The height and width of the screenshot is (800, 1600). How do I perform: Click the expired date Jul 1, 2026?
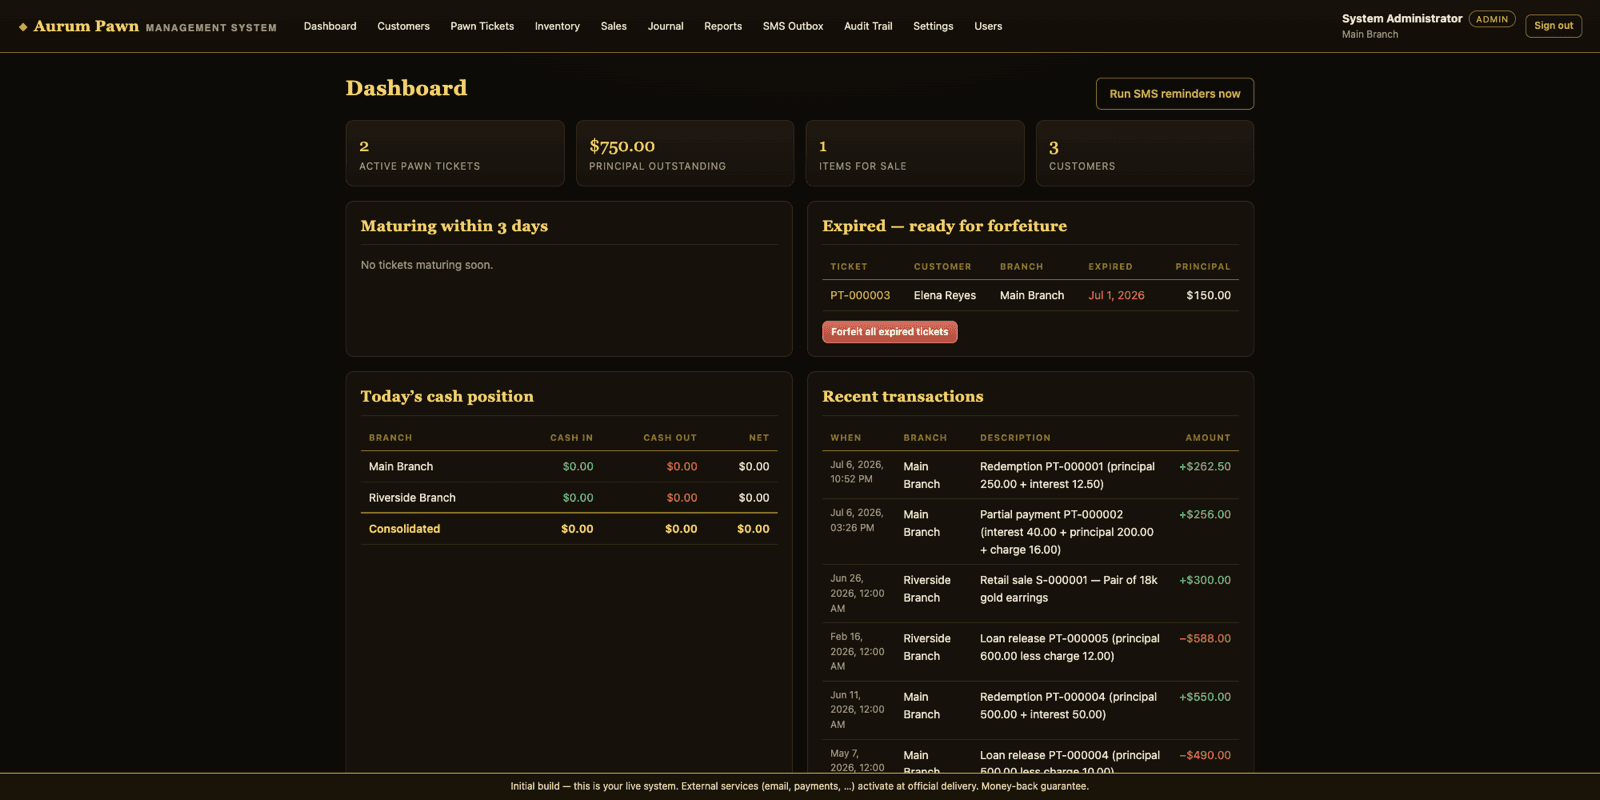[1116, 295]
